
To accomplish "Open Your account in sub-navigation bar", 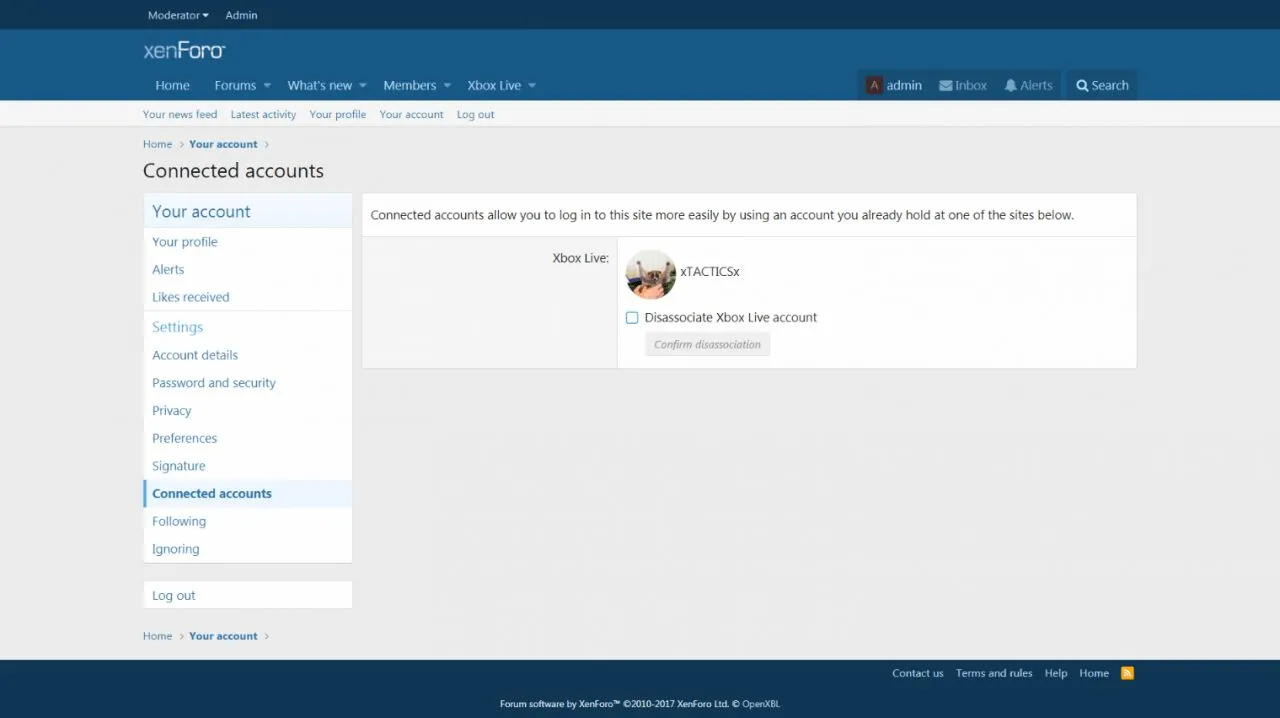I will (411, 115).
